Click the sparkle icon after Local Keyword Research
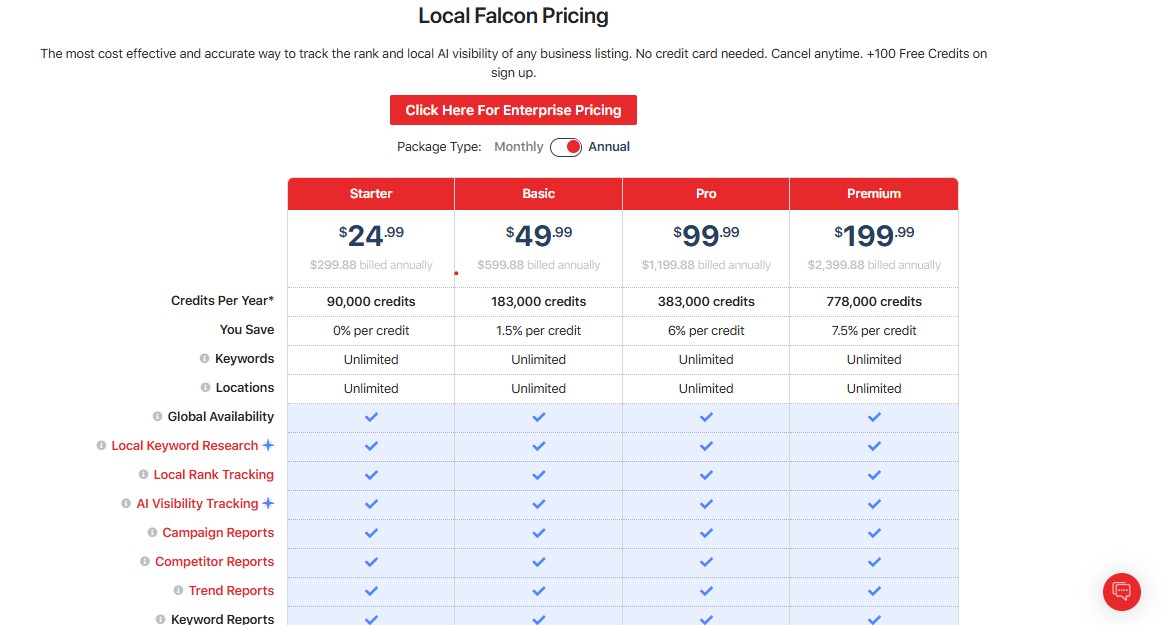The image size is (1175, 625). click(x=268, y=445)
